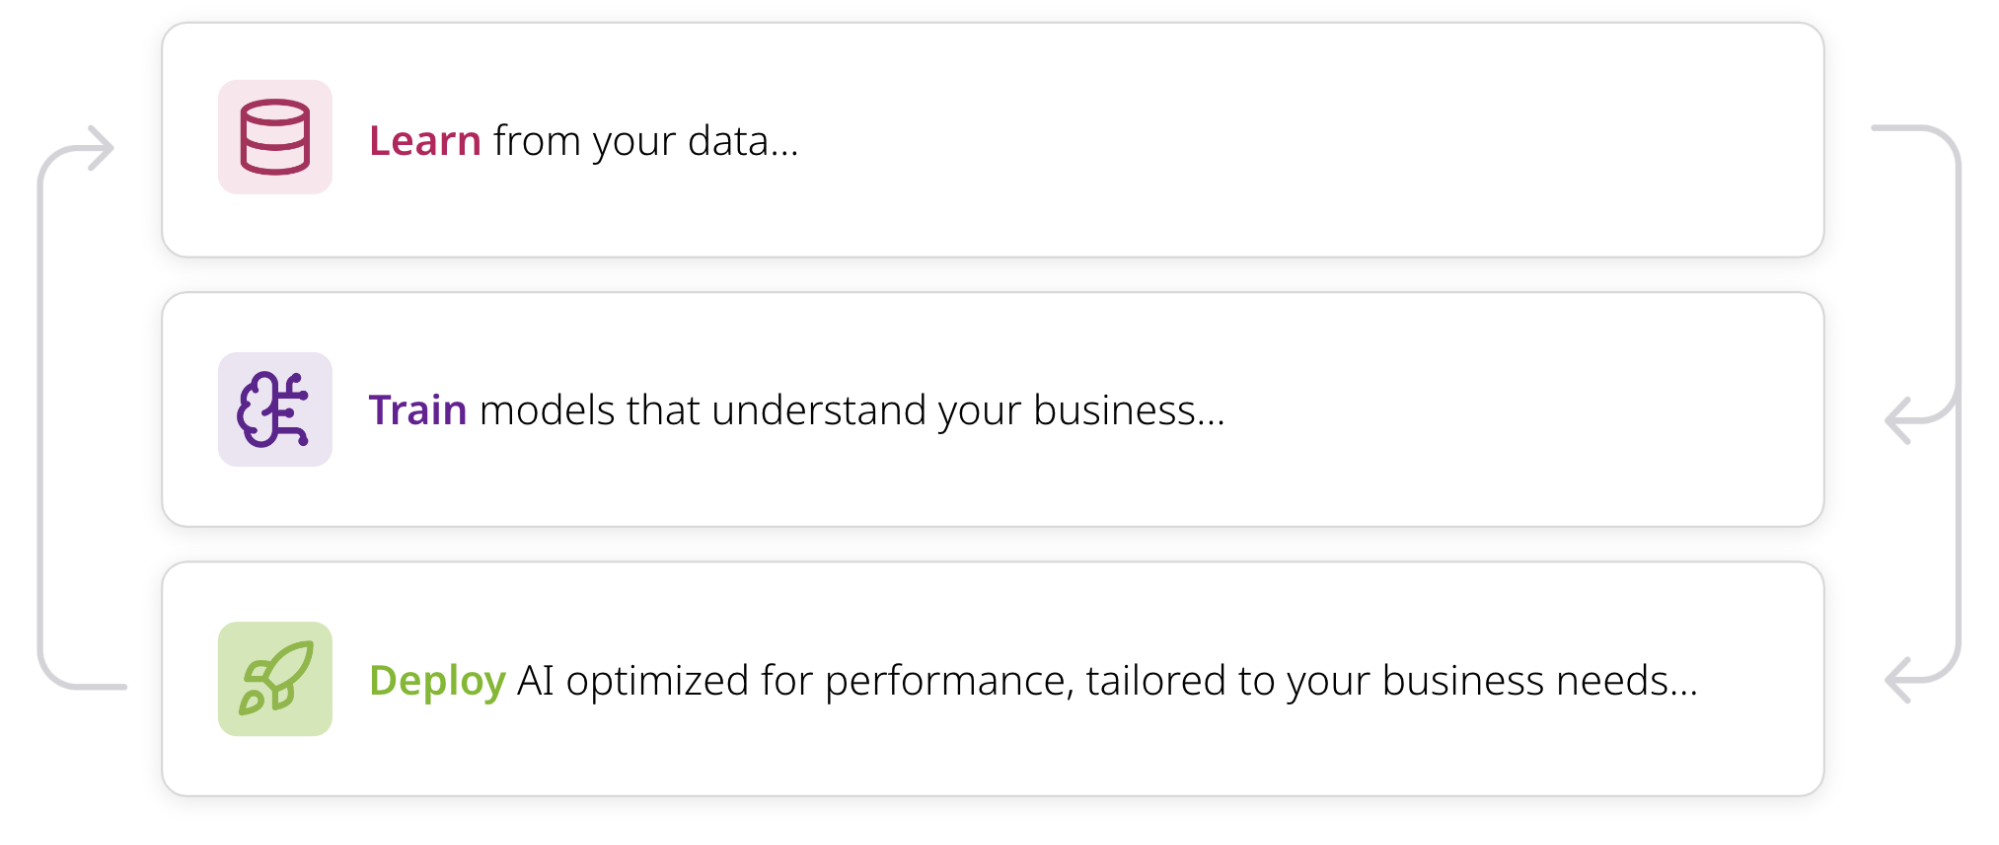Screen dimensions: 1999x845
Task: Click the arrowhead pointing at the Deploy card
Action: click(1897, 680)
